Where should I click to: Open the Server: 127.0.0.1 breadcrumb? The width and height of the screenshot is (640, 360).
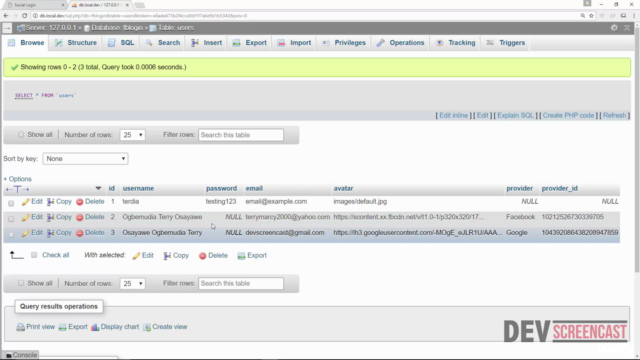pos(51,28)
